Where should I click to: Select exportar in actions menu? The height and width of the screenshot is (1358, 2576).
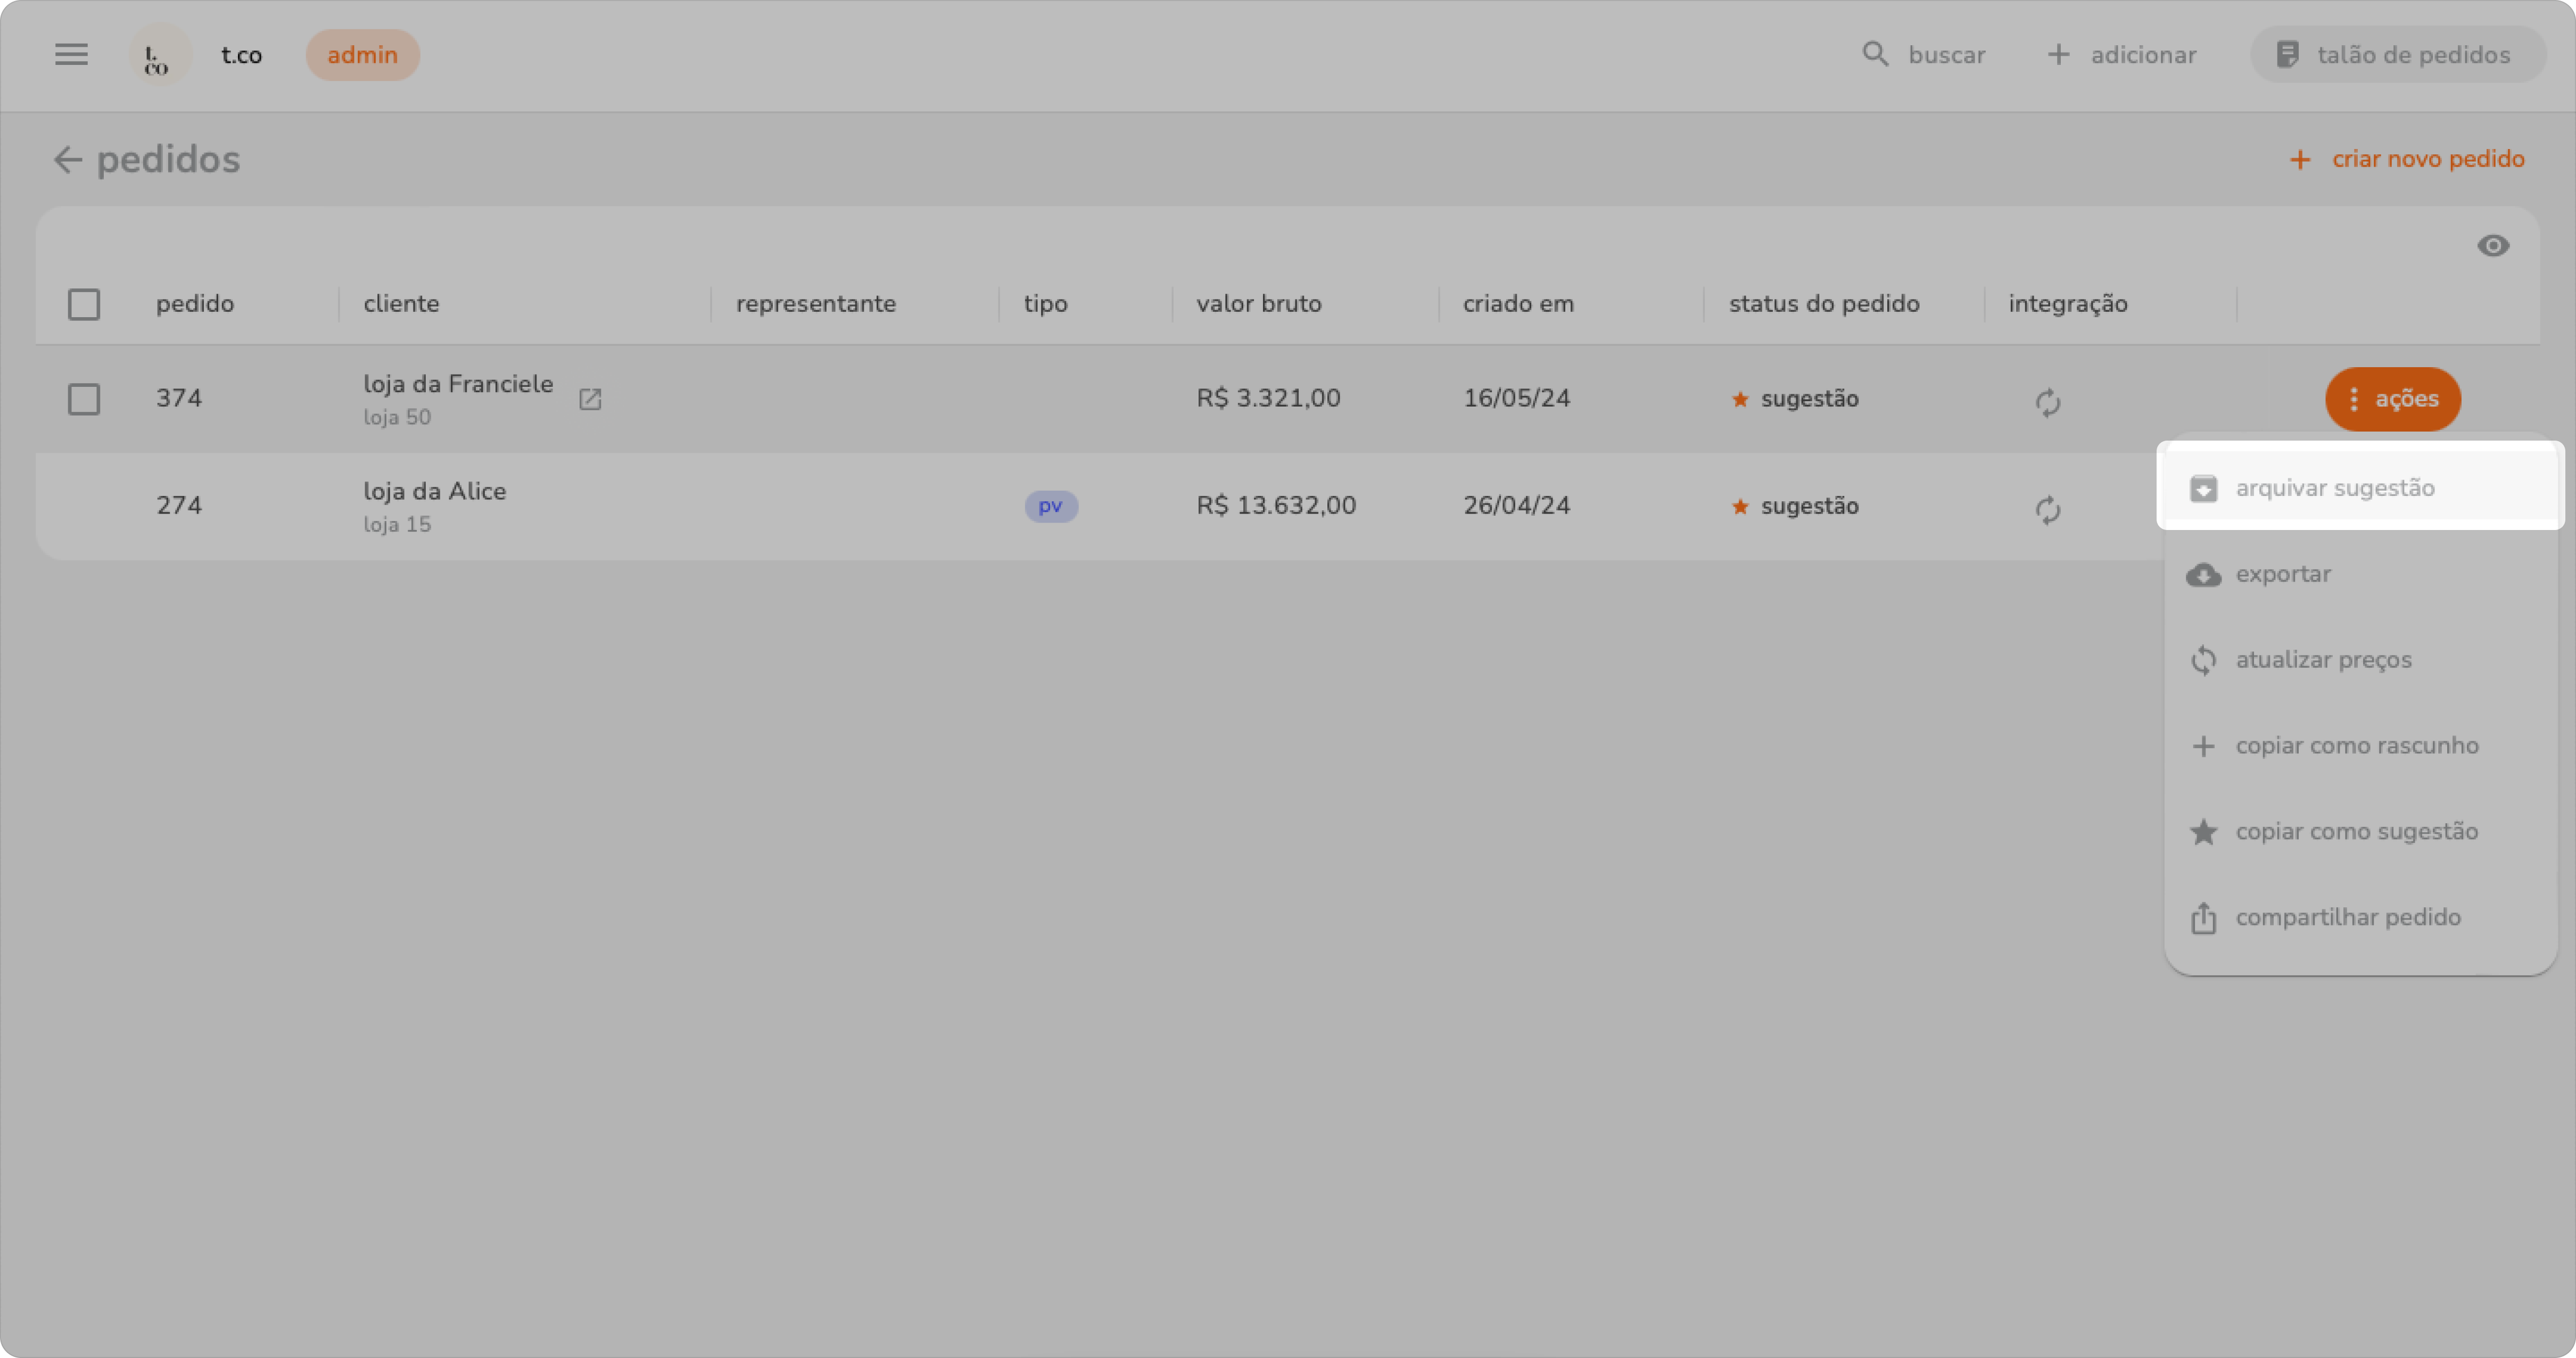(x=2282, y=574)
